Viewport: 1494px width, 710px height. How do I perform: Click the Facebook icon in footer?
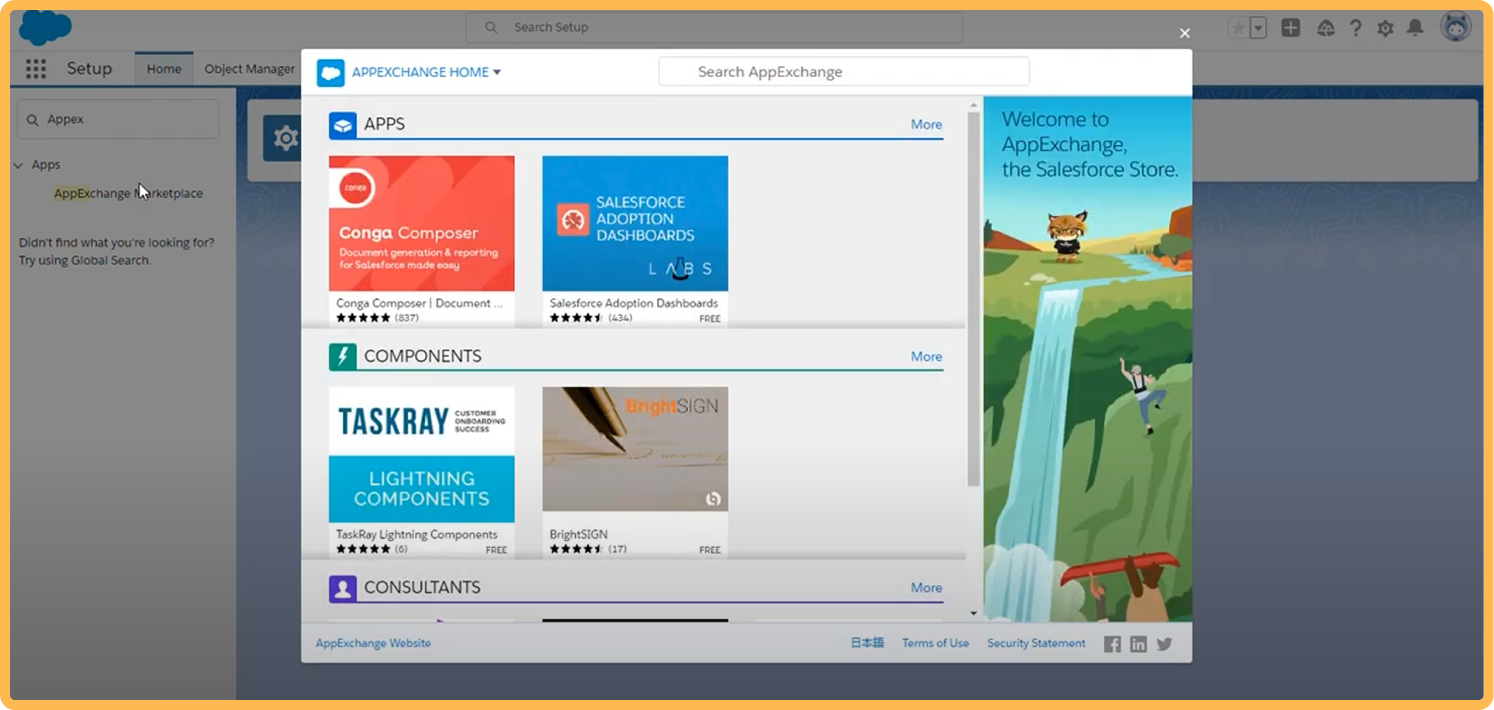click(x=1112, y=644)
